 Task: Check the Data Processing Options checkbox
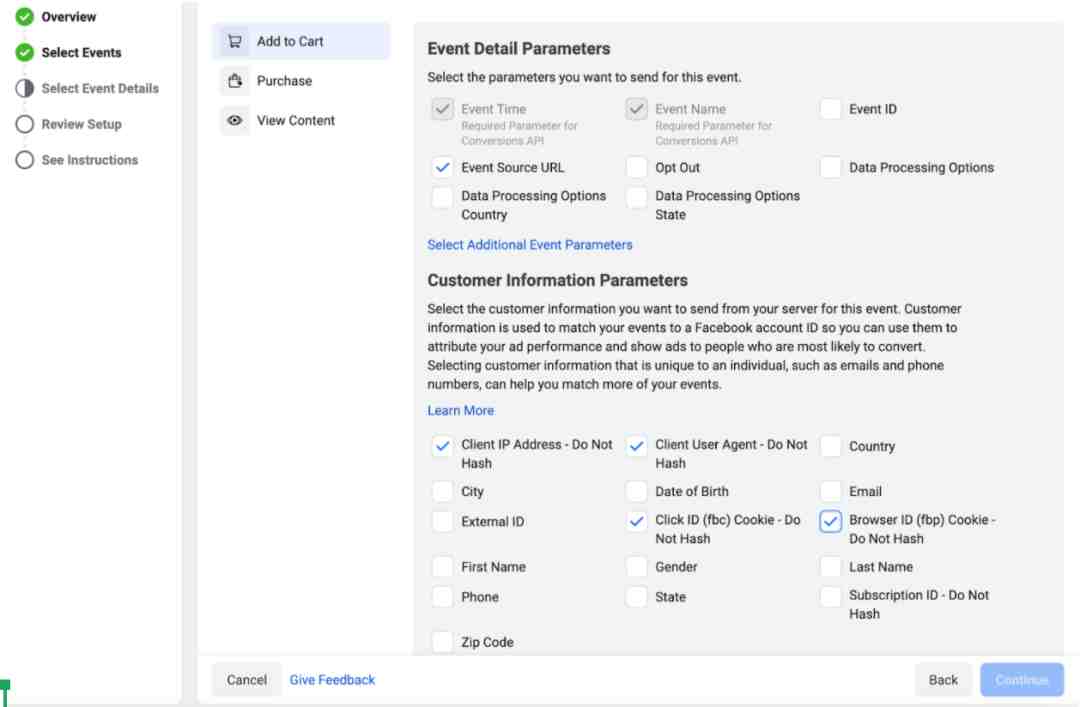tap(831, 167)
